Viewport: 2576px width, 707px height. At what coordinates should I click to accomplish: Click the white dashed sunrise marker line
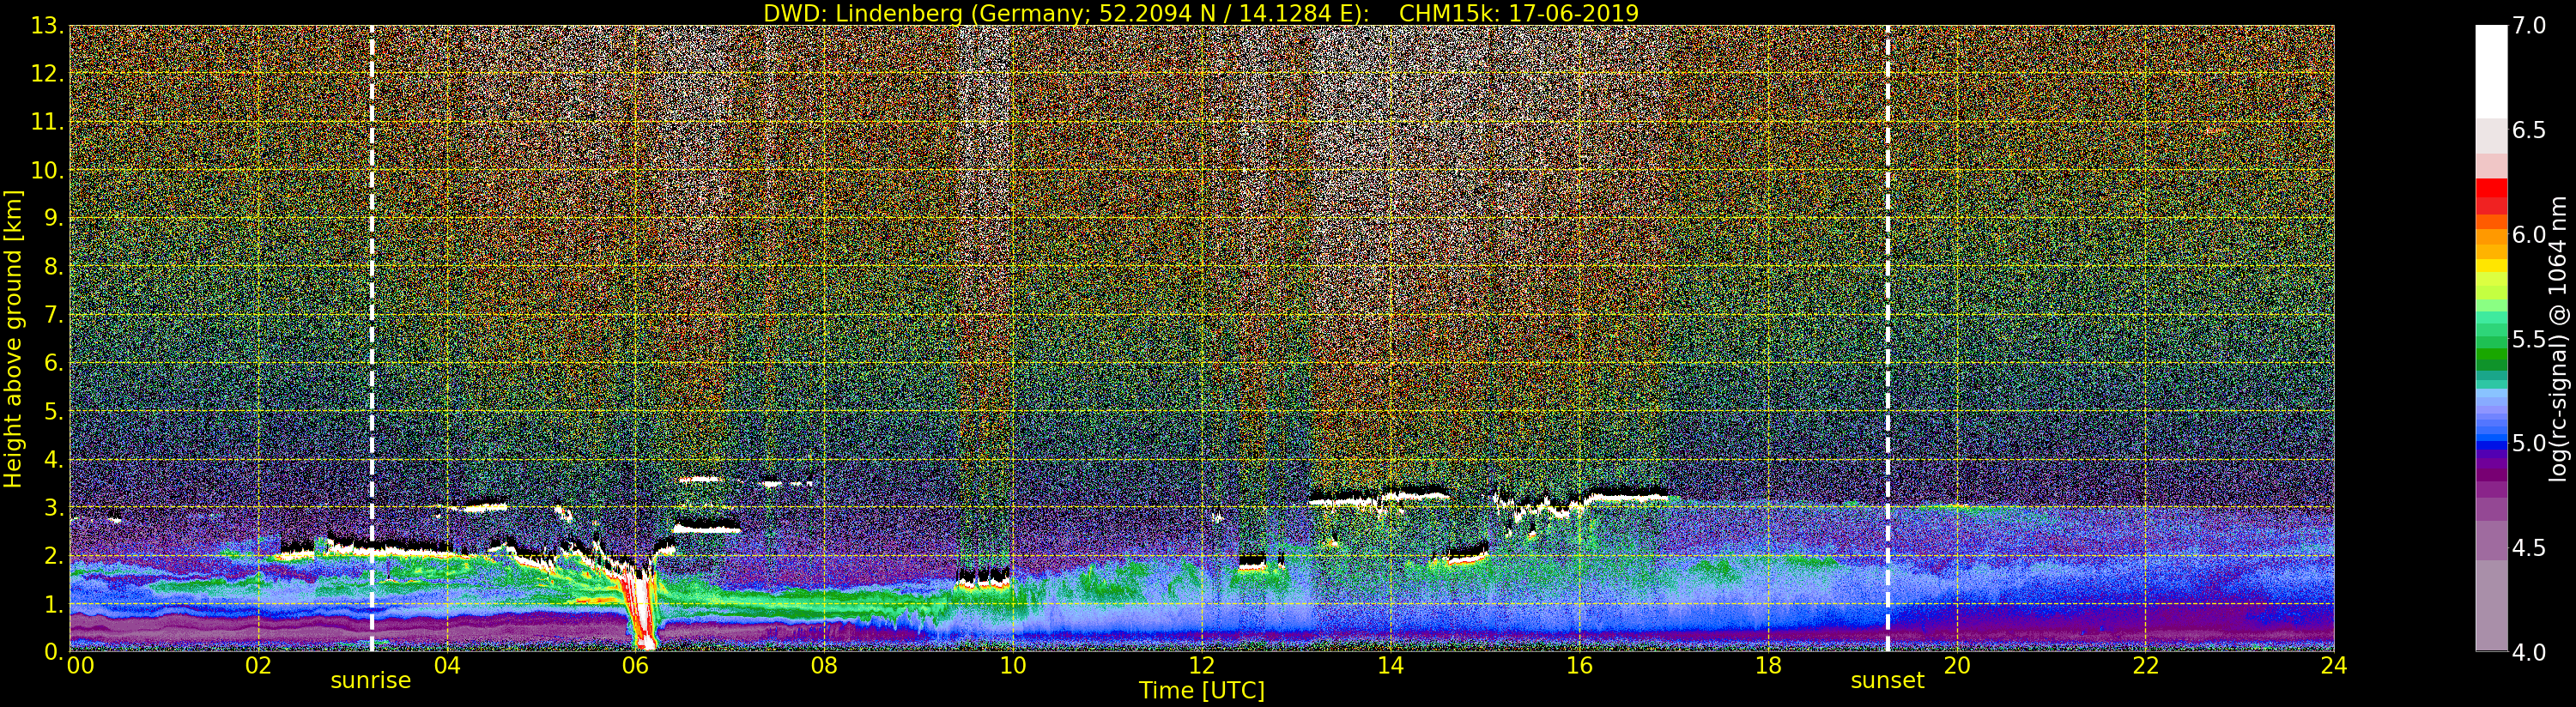click(x=372, y=338)
